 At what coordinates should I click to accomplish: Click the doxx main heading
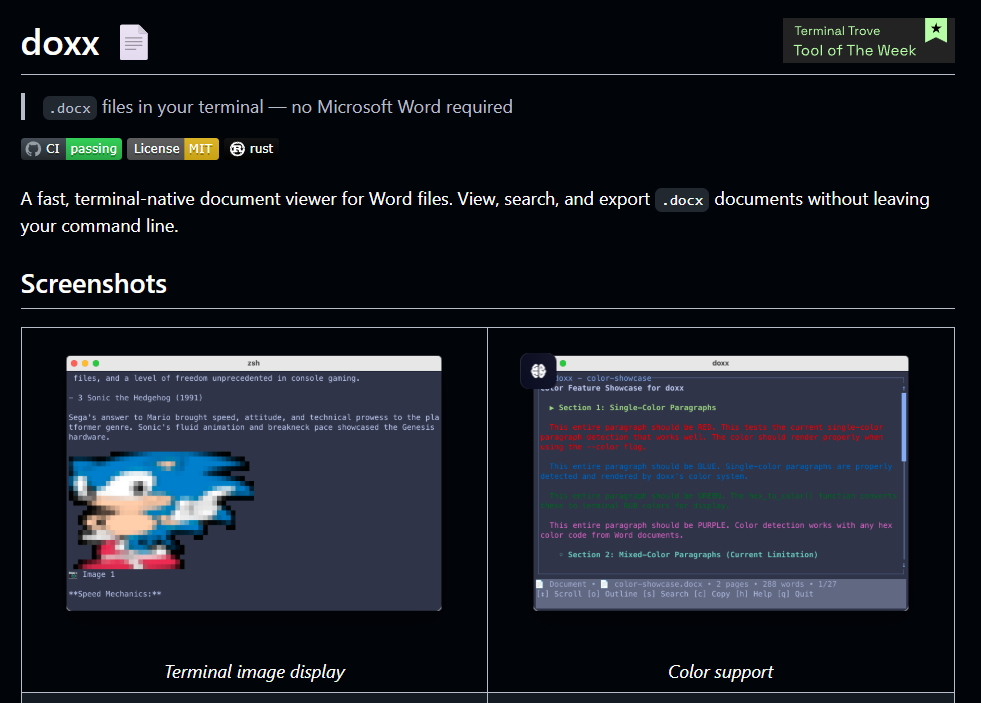click(x=60, y=43)
